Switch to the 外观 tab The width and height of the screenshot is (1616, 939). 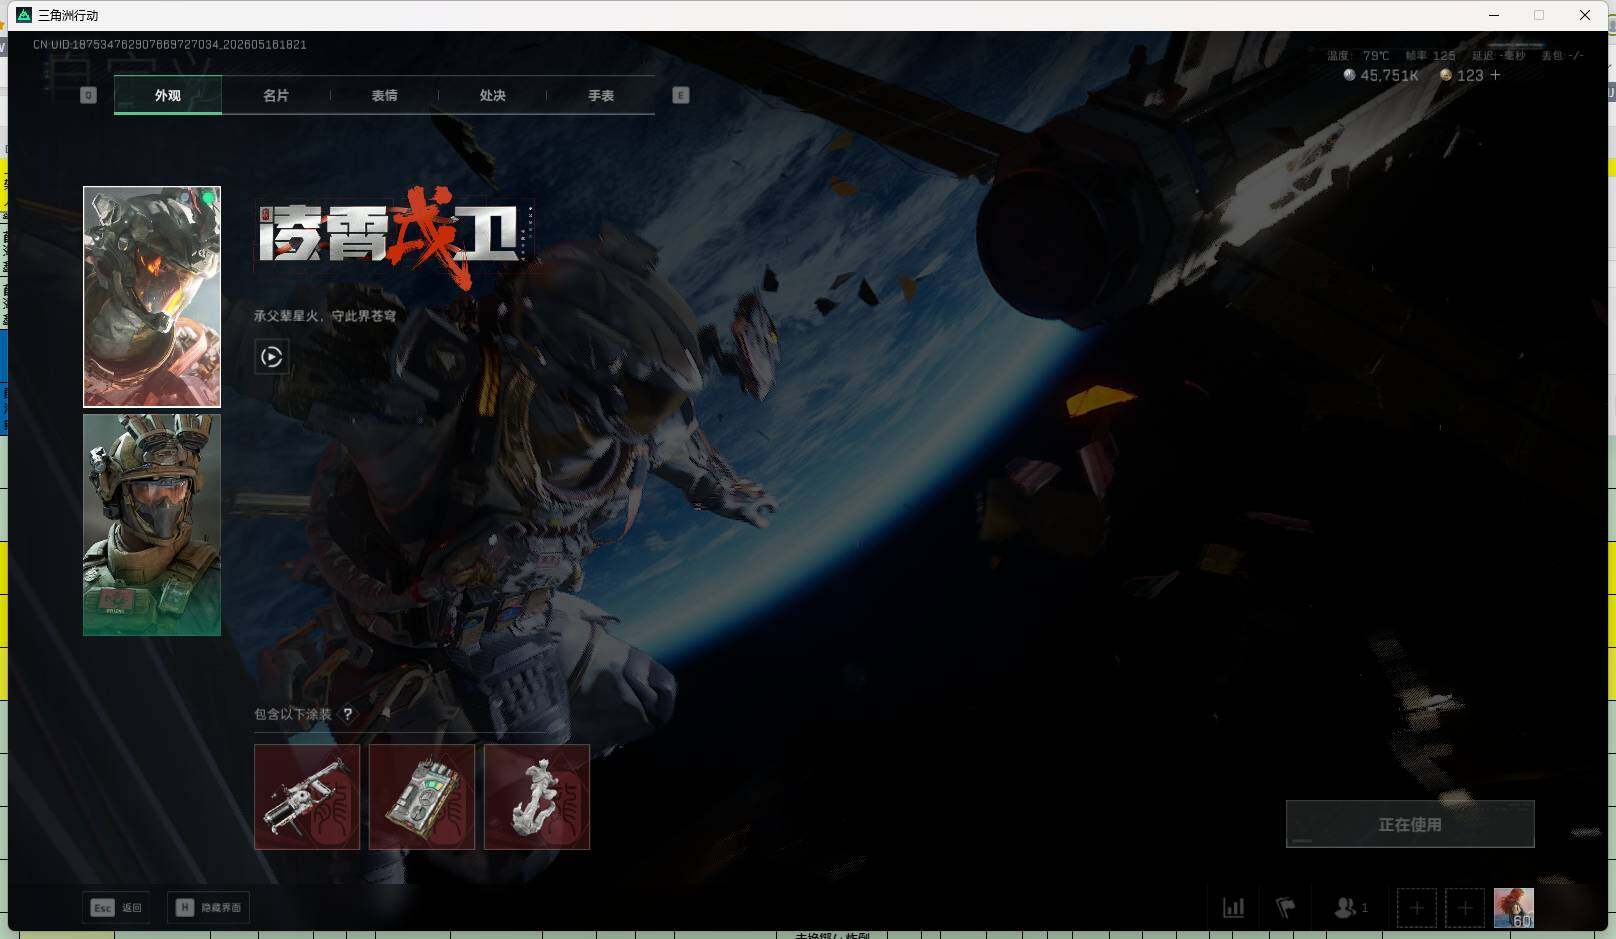tap(168, 95)
